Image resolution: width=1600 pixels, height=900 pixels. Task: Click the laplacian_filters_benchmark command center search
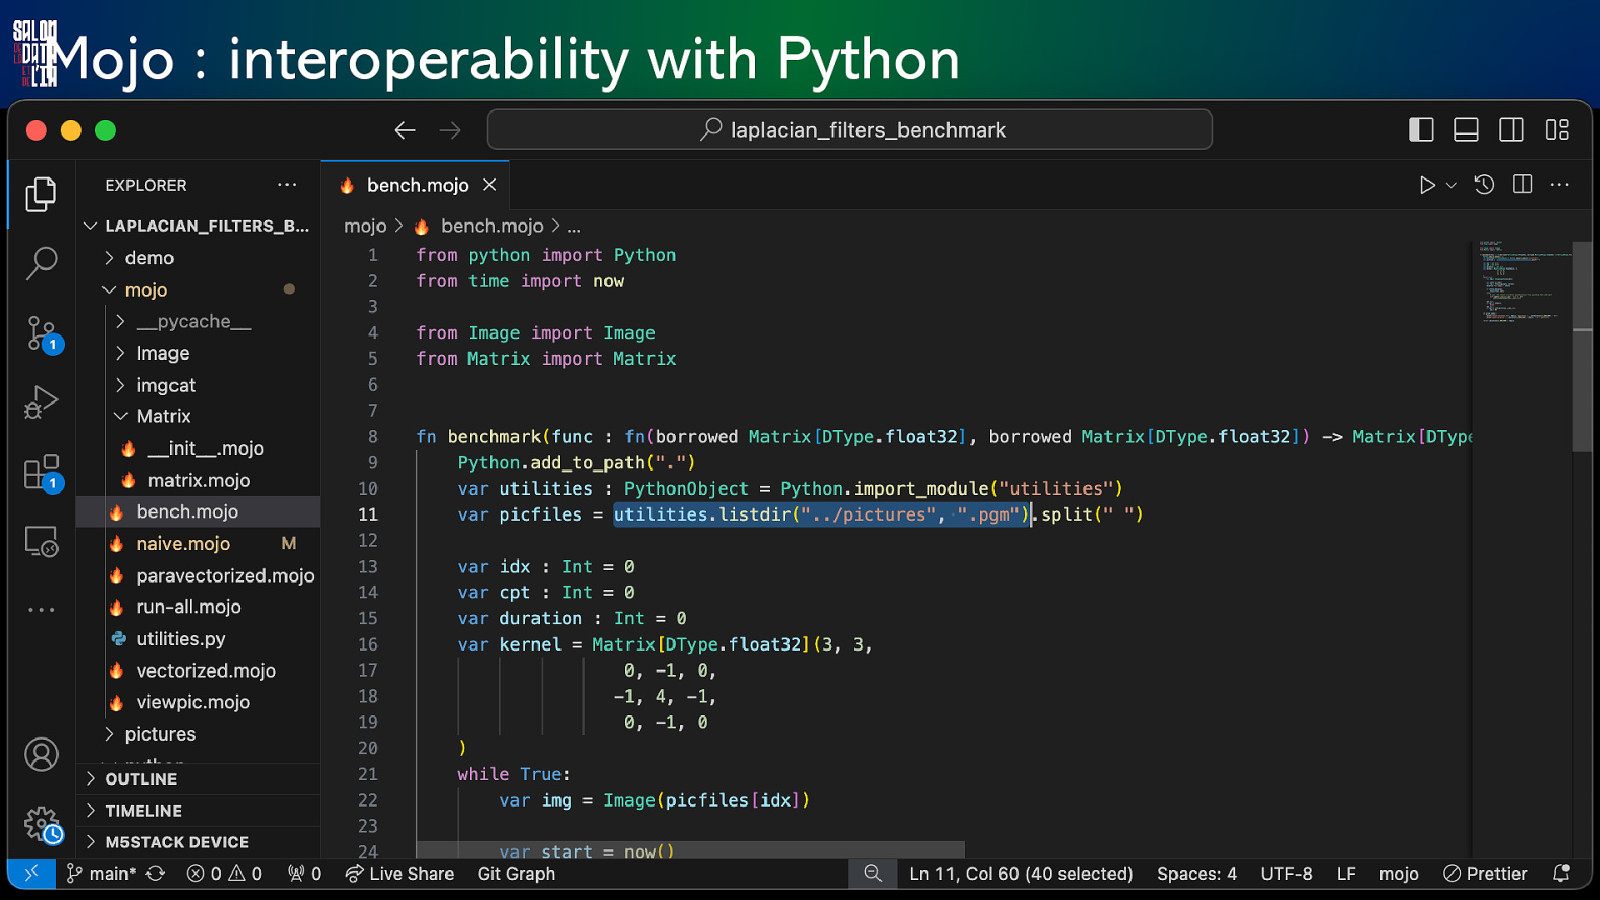850,130
